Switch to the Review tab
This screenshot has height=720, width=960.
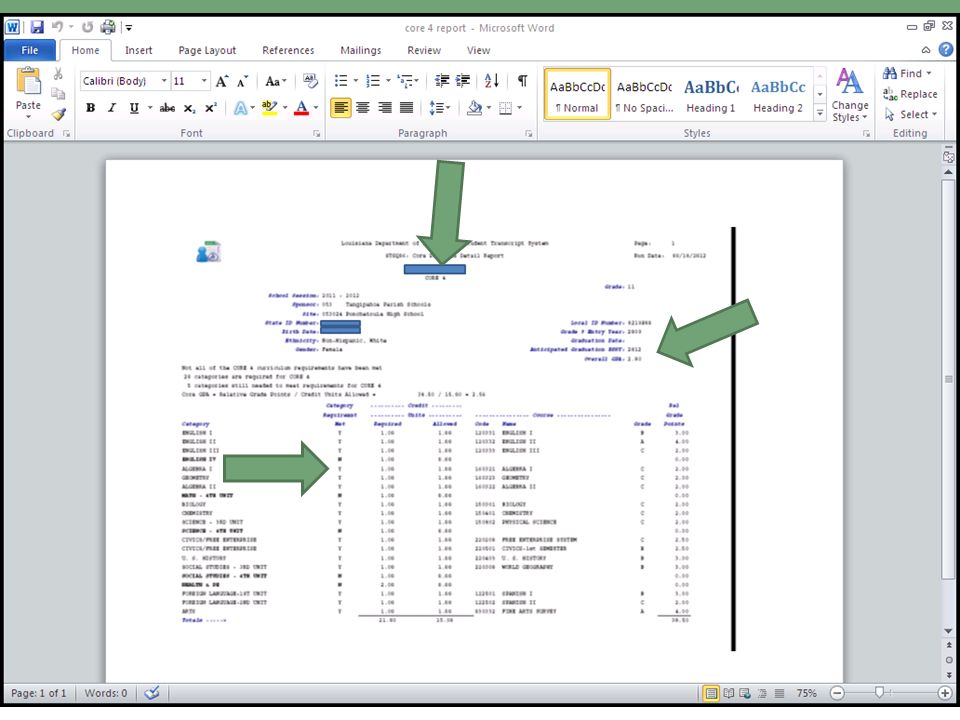(424, 50)
